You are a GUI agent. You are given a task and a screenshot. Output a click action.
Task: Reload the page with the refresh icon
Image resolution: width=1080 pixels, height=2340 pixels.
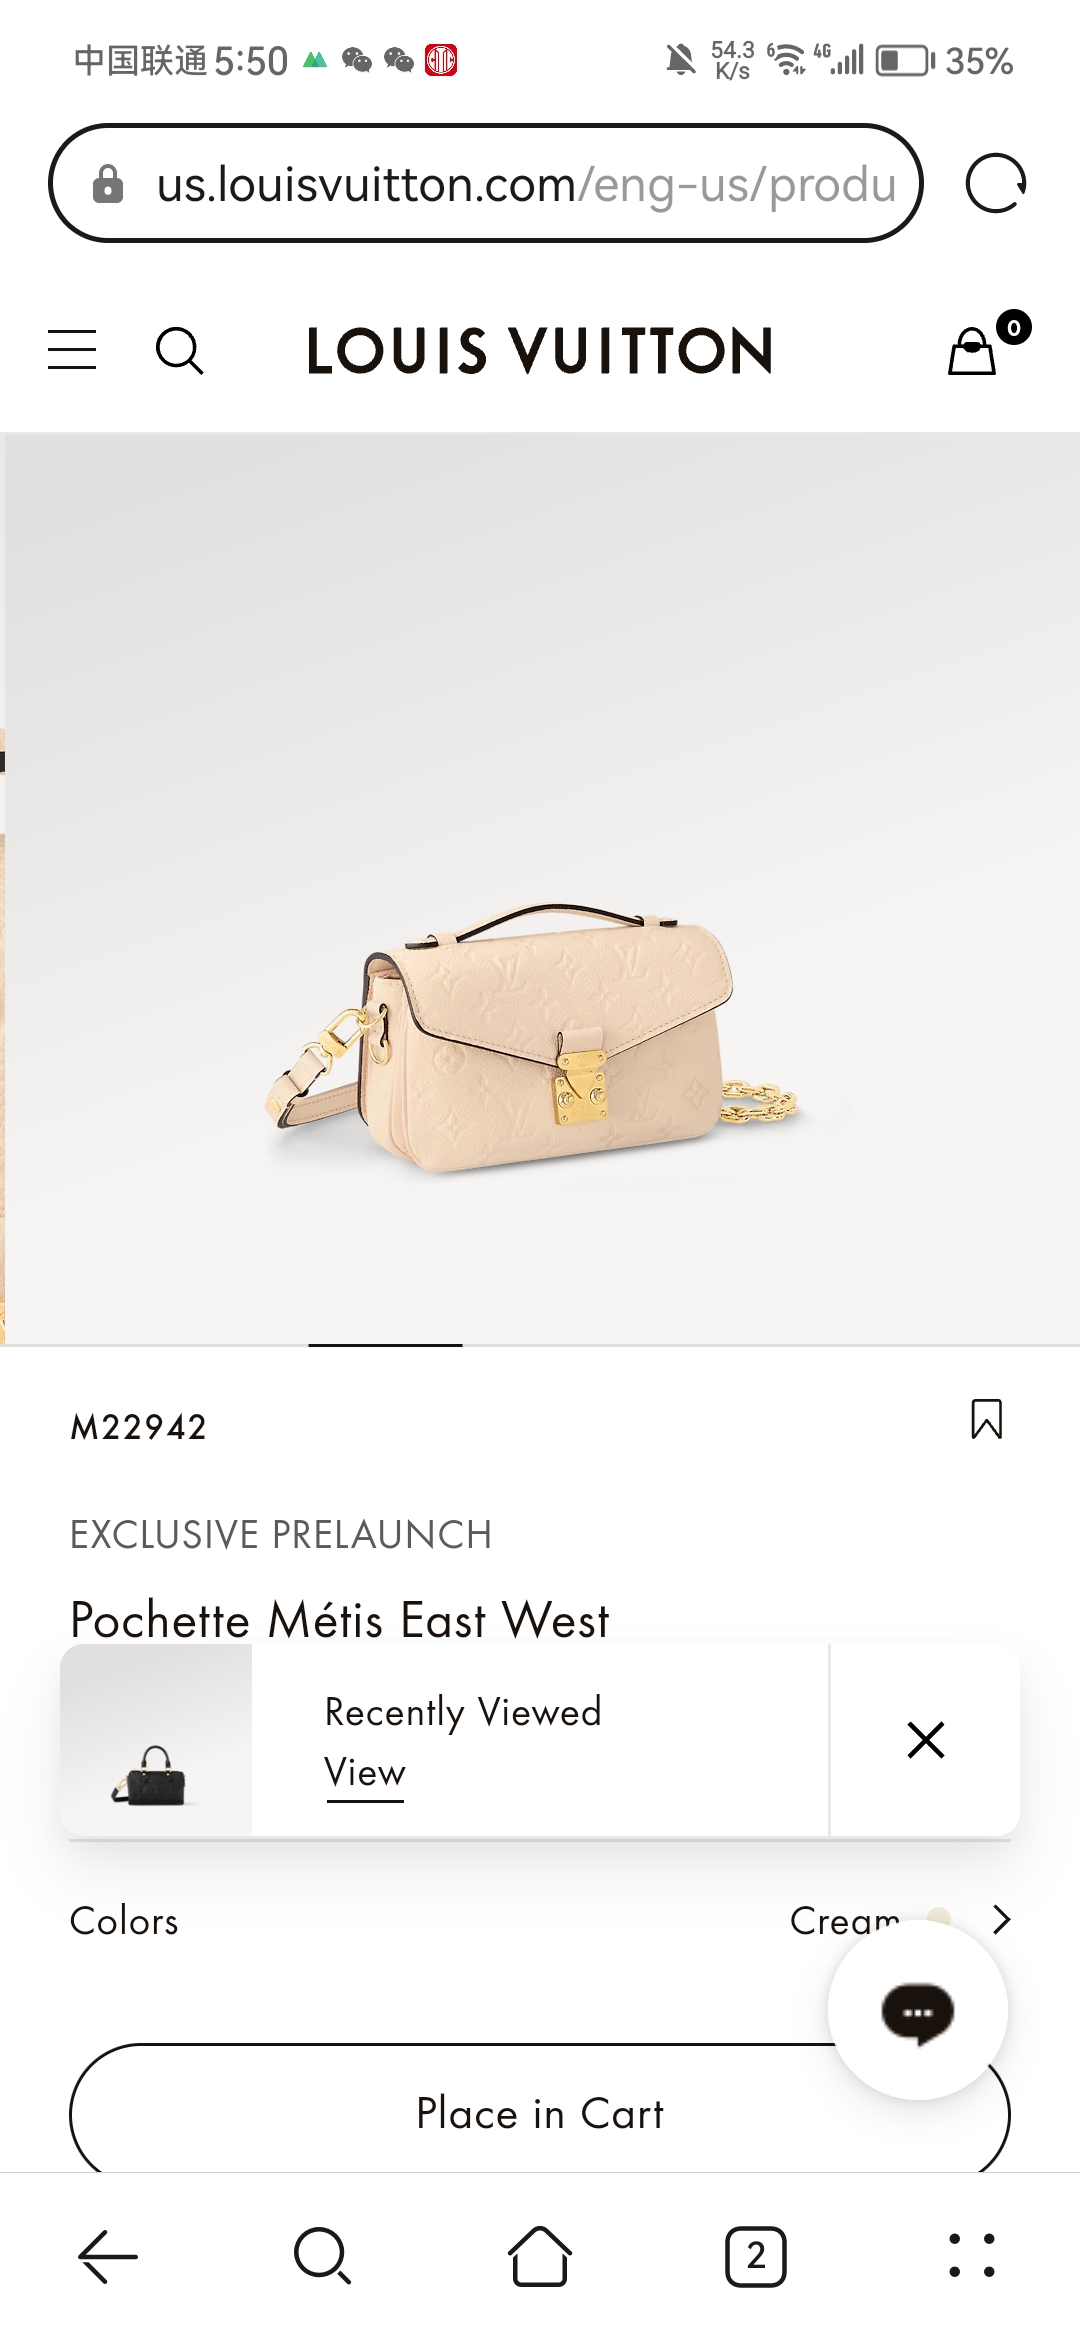click(996, 184)
